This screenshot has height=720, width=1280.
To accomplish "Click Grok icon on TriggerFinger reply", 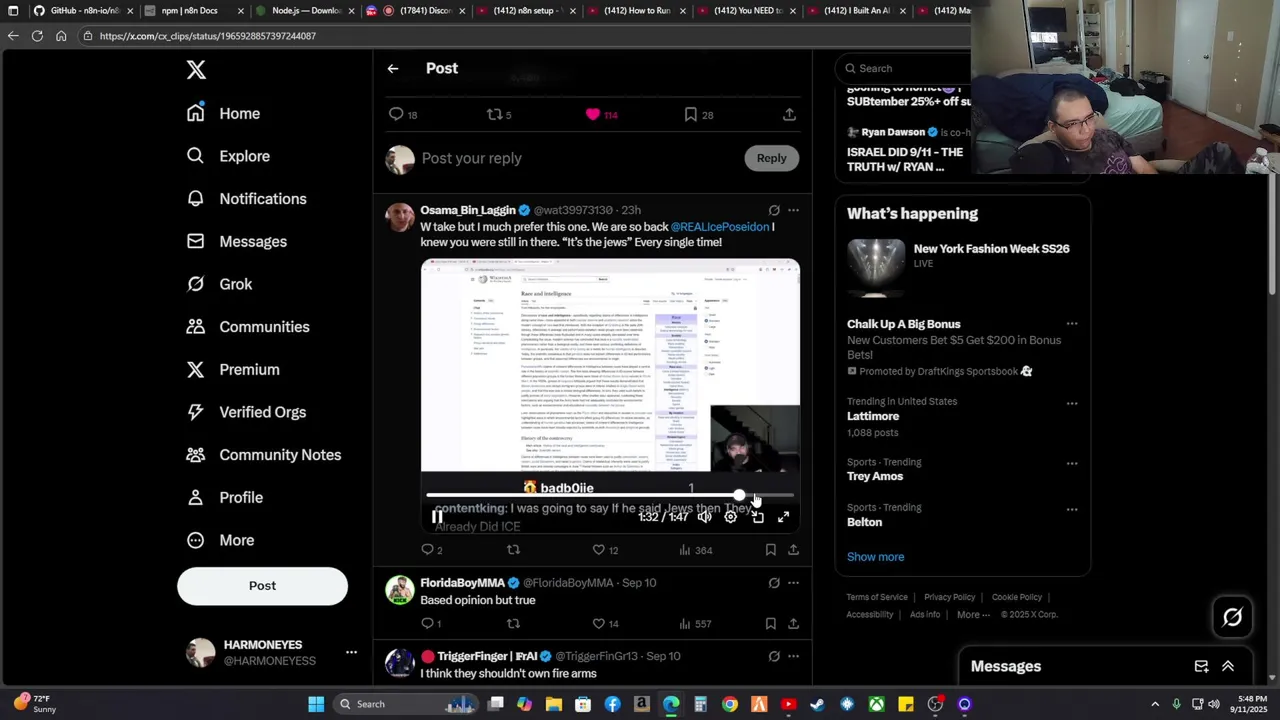I will 774,656.
